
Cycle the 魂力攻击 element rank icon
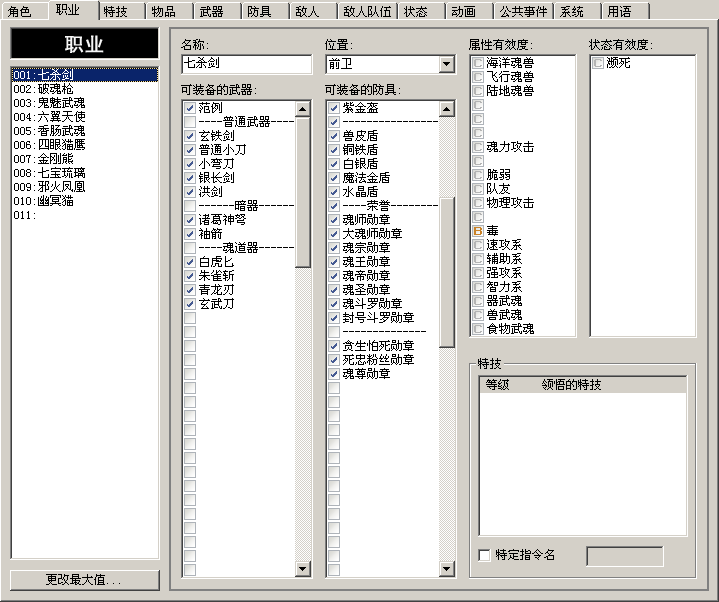[x=478, y=147]
